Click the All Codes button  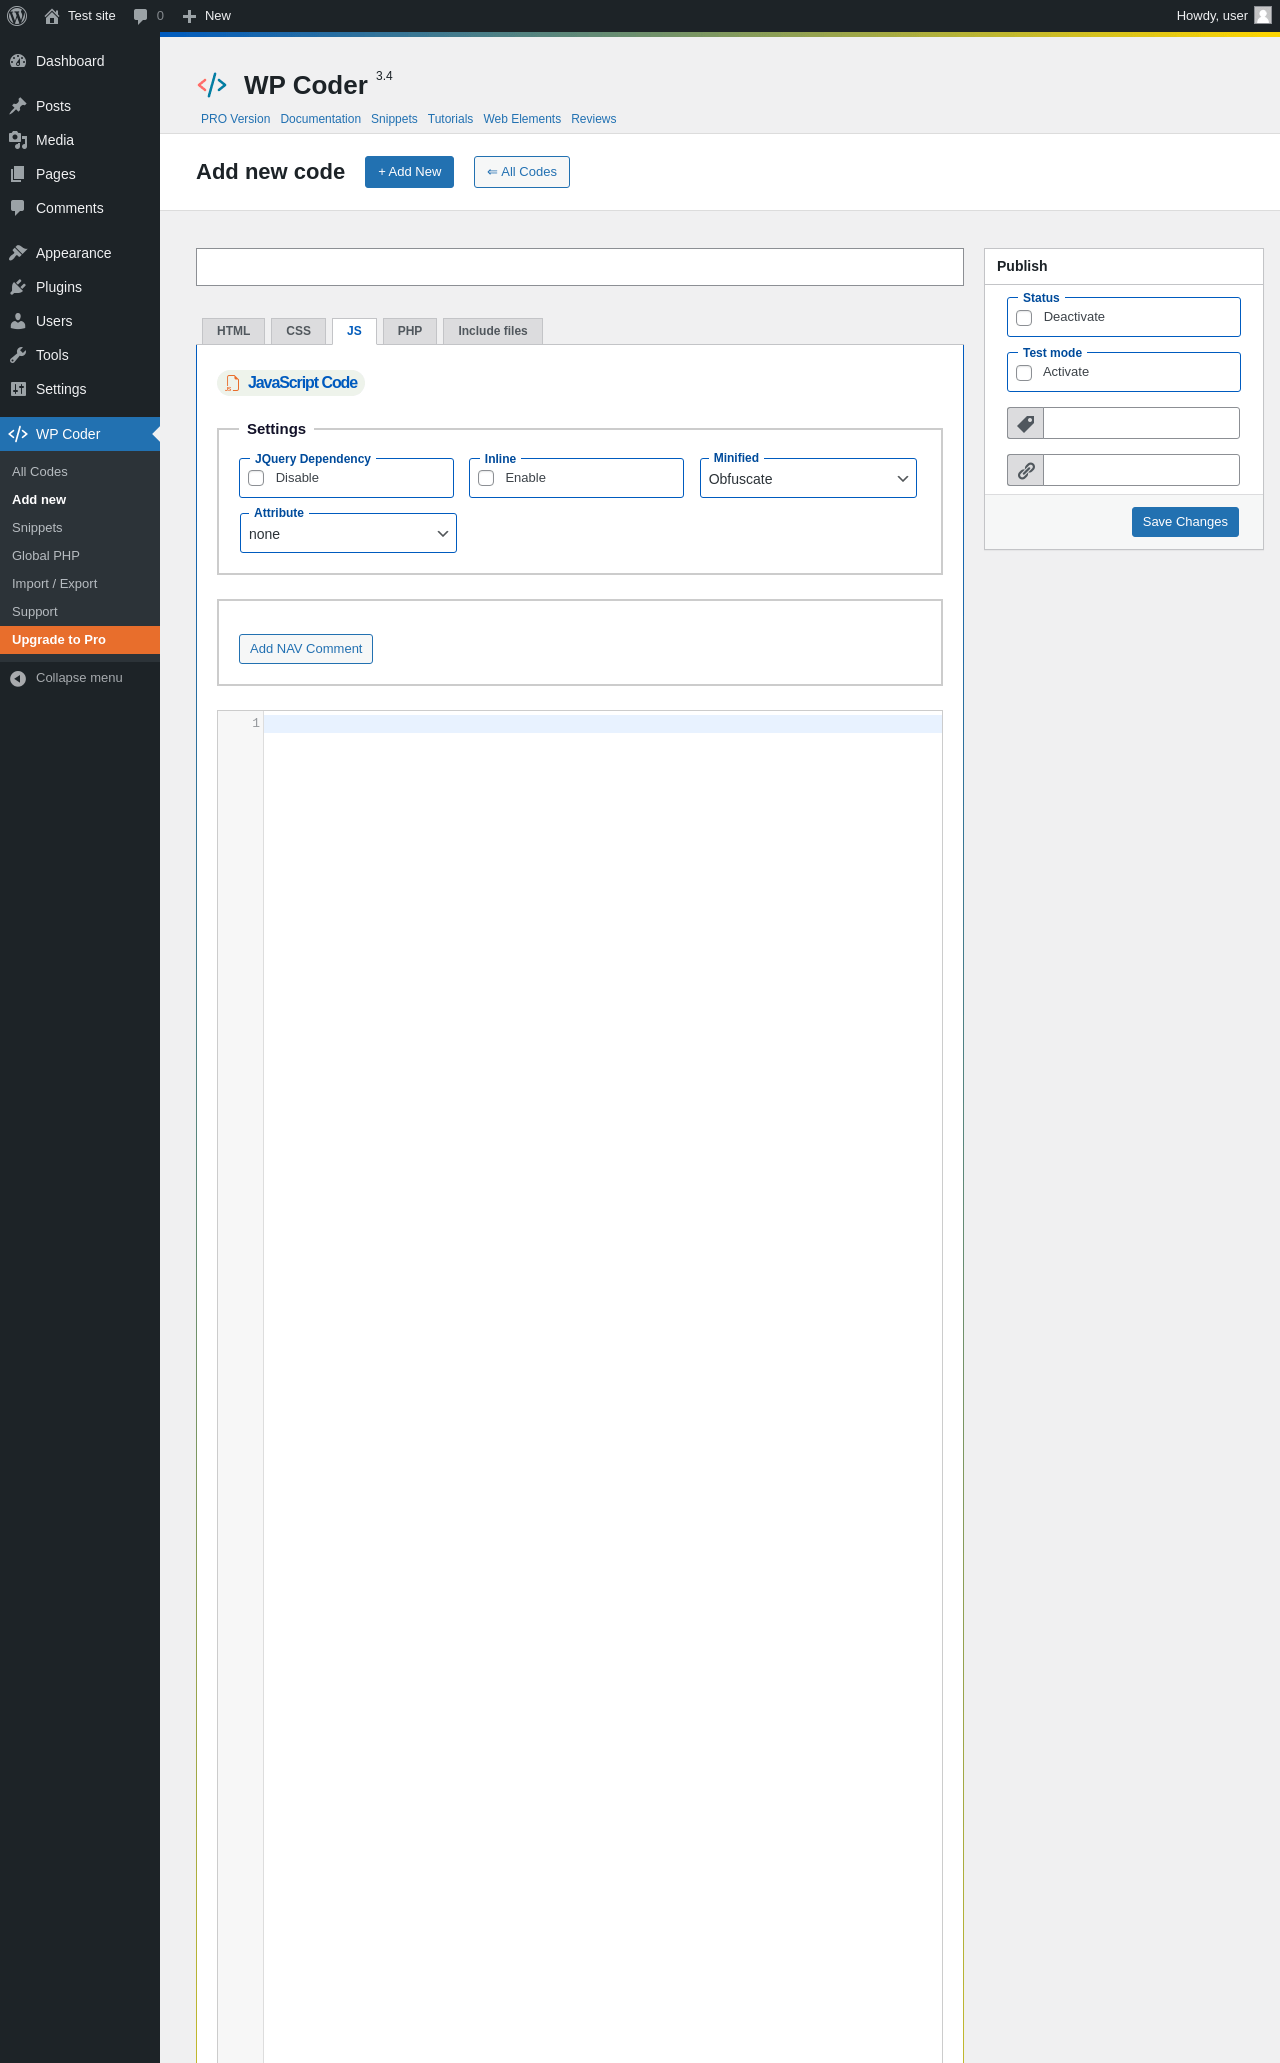pos(522,172)
